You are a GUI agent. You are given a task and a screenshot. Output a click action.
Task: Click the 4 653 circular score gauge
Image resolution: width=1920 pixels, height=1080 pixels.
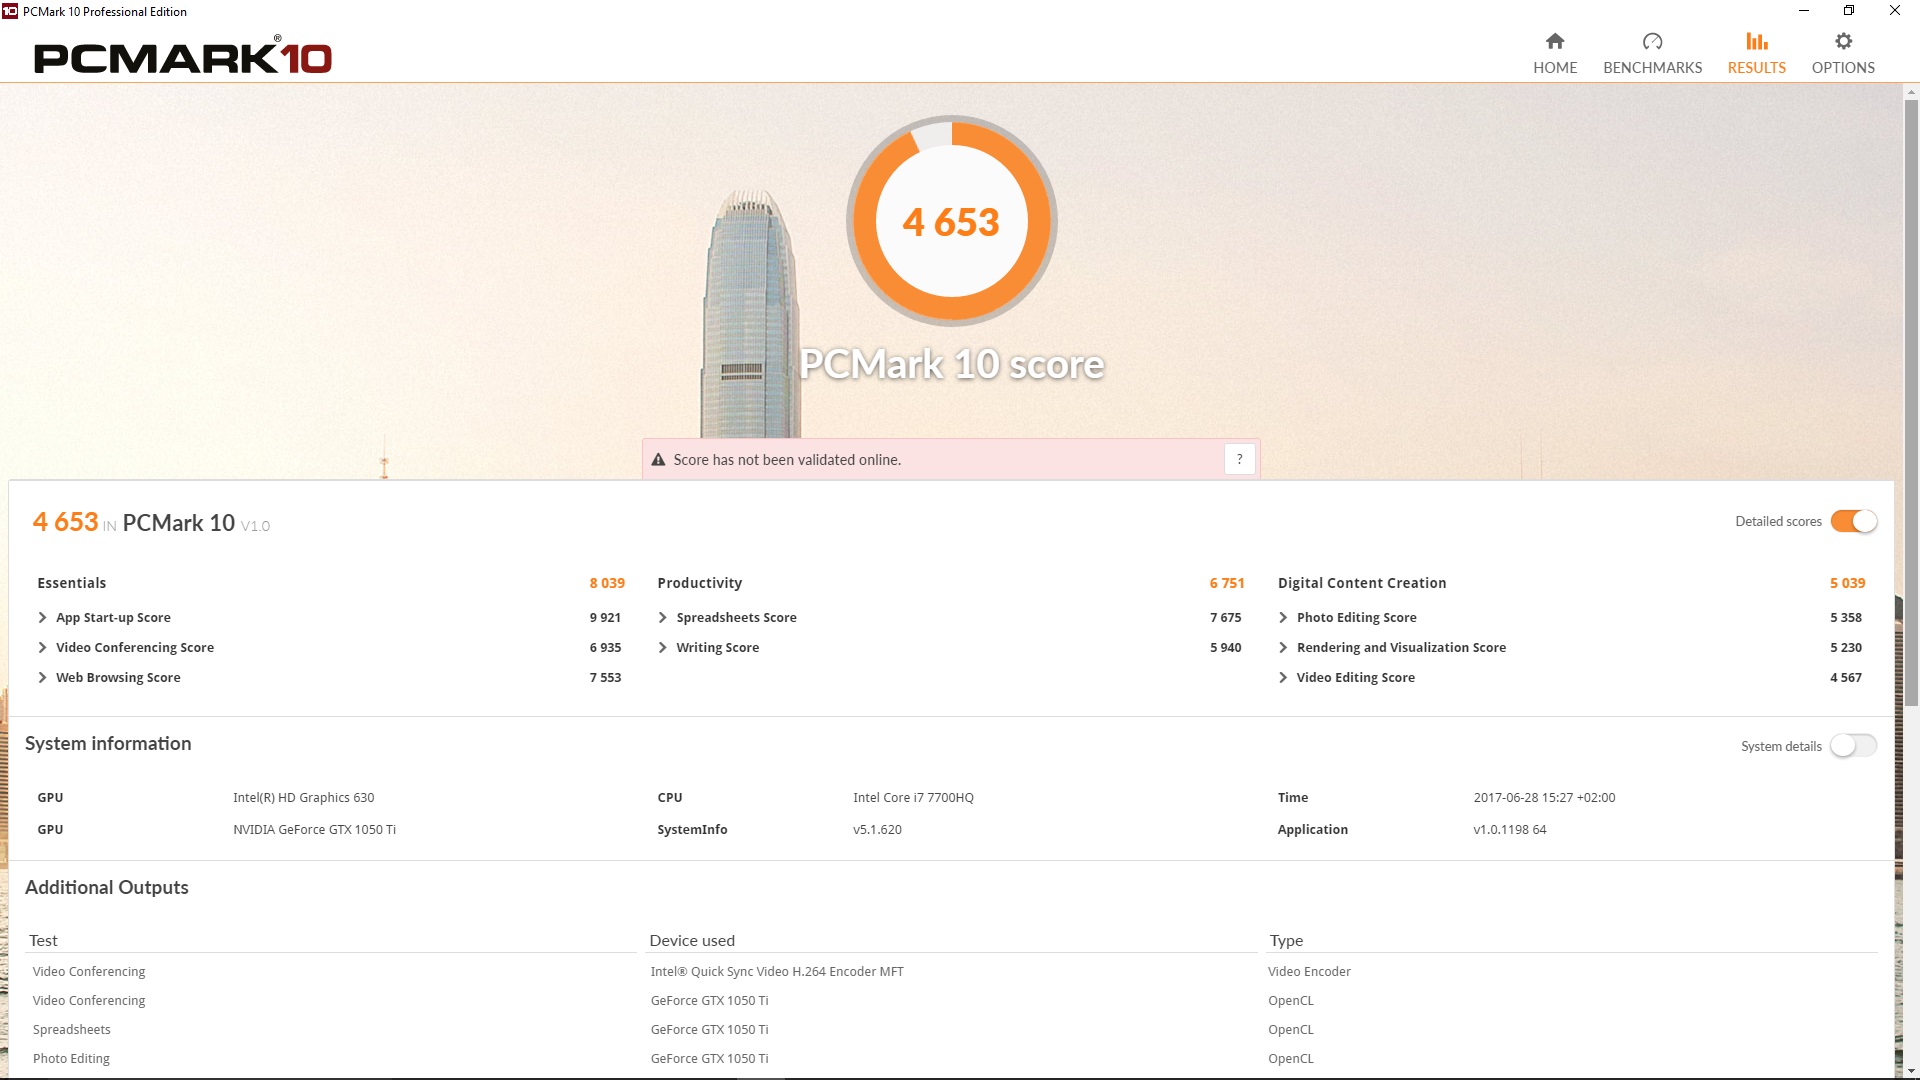[x=951, y=221]
